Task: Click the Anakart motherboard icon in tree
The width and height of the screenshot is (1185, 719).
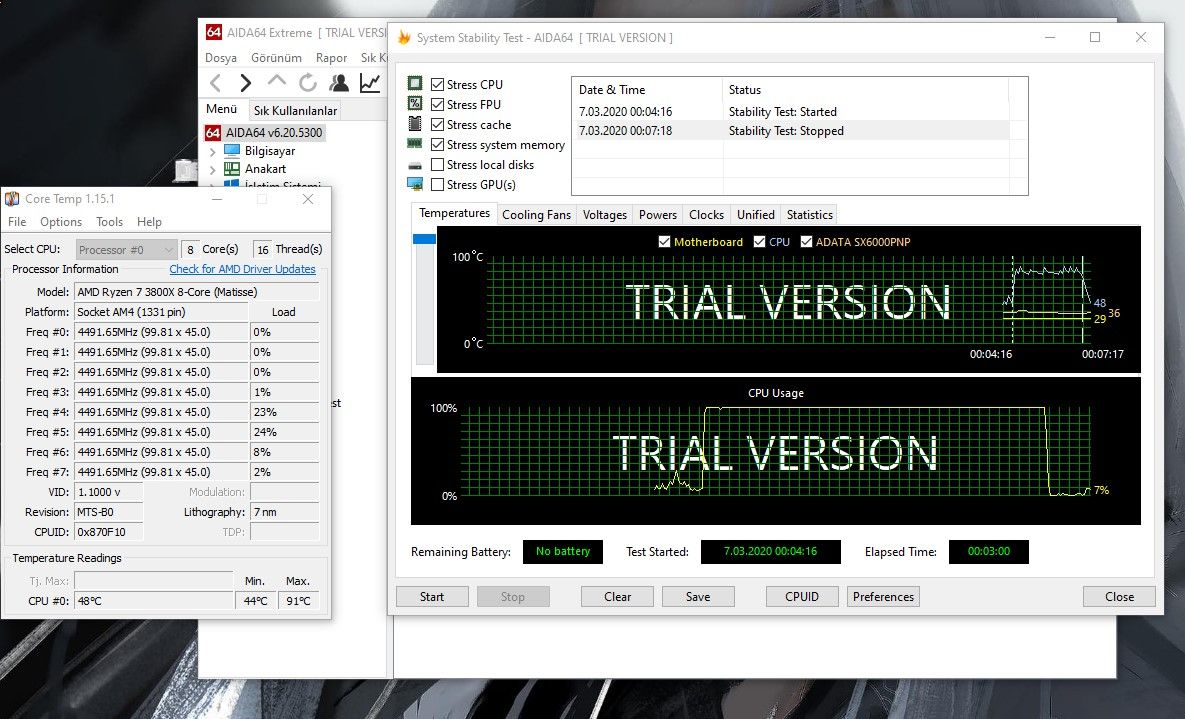Action: (232, 169)
